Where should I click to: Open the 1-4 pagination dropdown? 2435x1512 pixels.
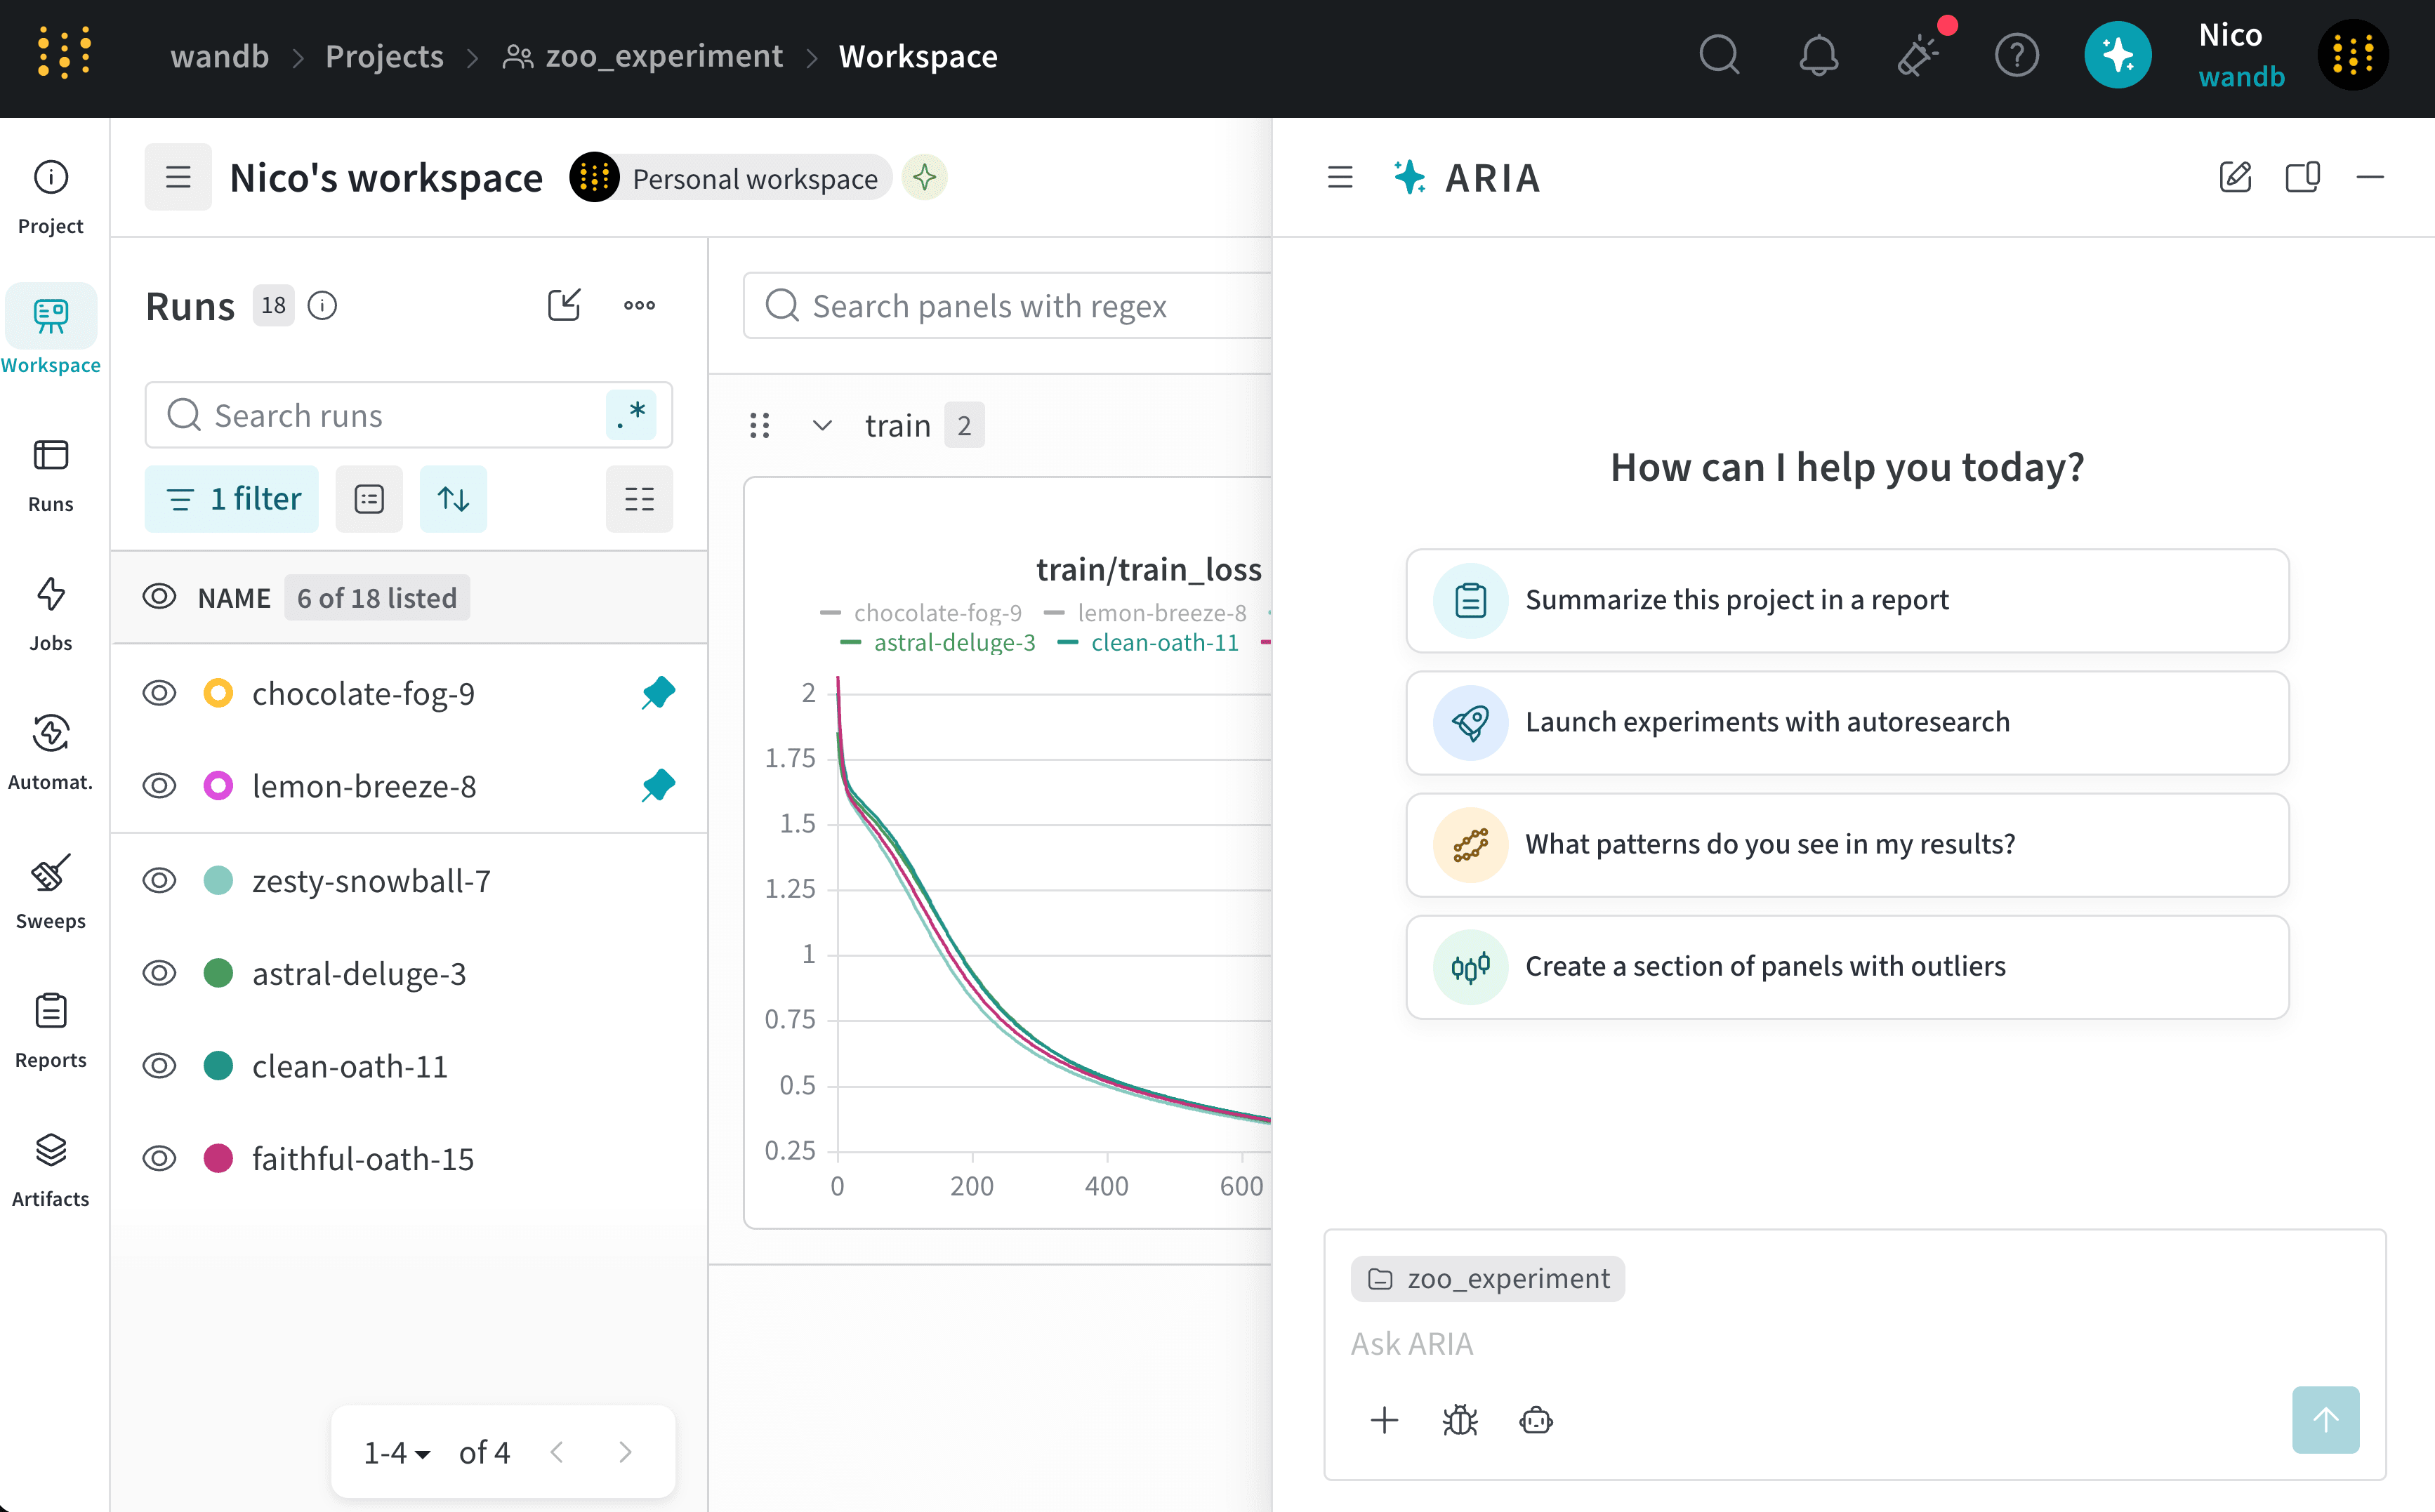(x=397, y=1452)
